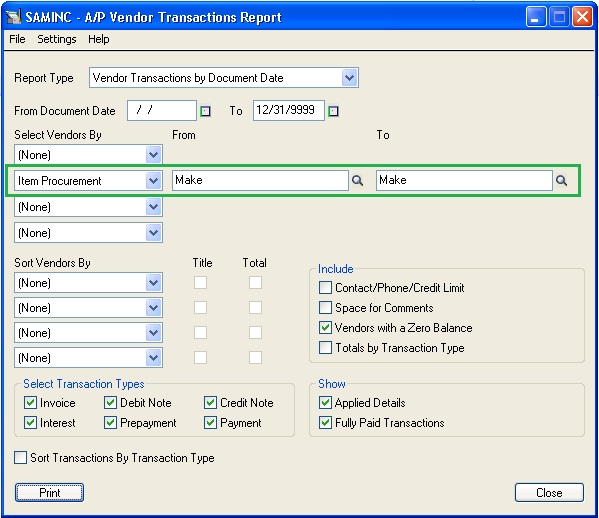Viewport: 599px width, 518px height.
Task: Open the Item Procurement dropdown list
Action: [x=154, y=180]
